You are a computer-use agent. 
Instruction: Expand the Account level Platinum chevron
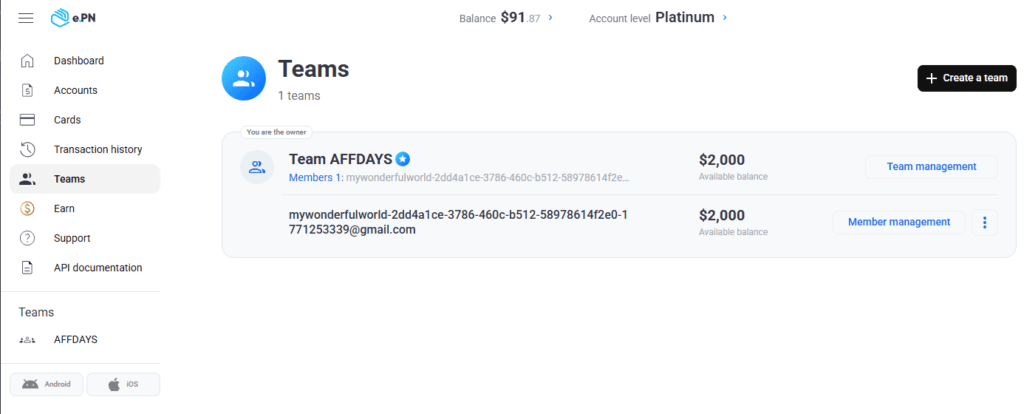tap(725, 18)
